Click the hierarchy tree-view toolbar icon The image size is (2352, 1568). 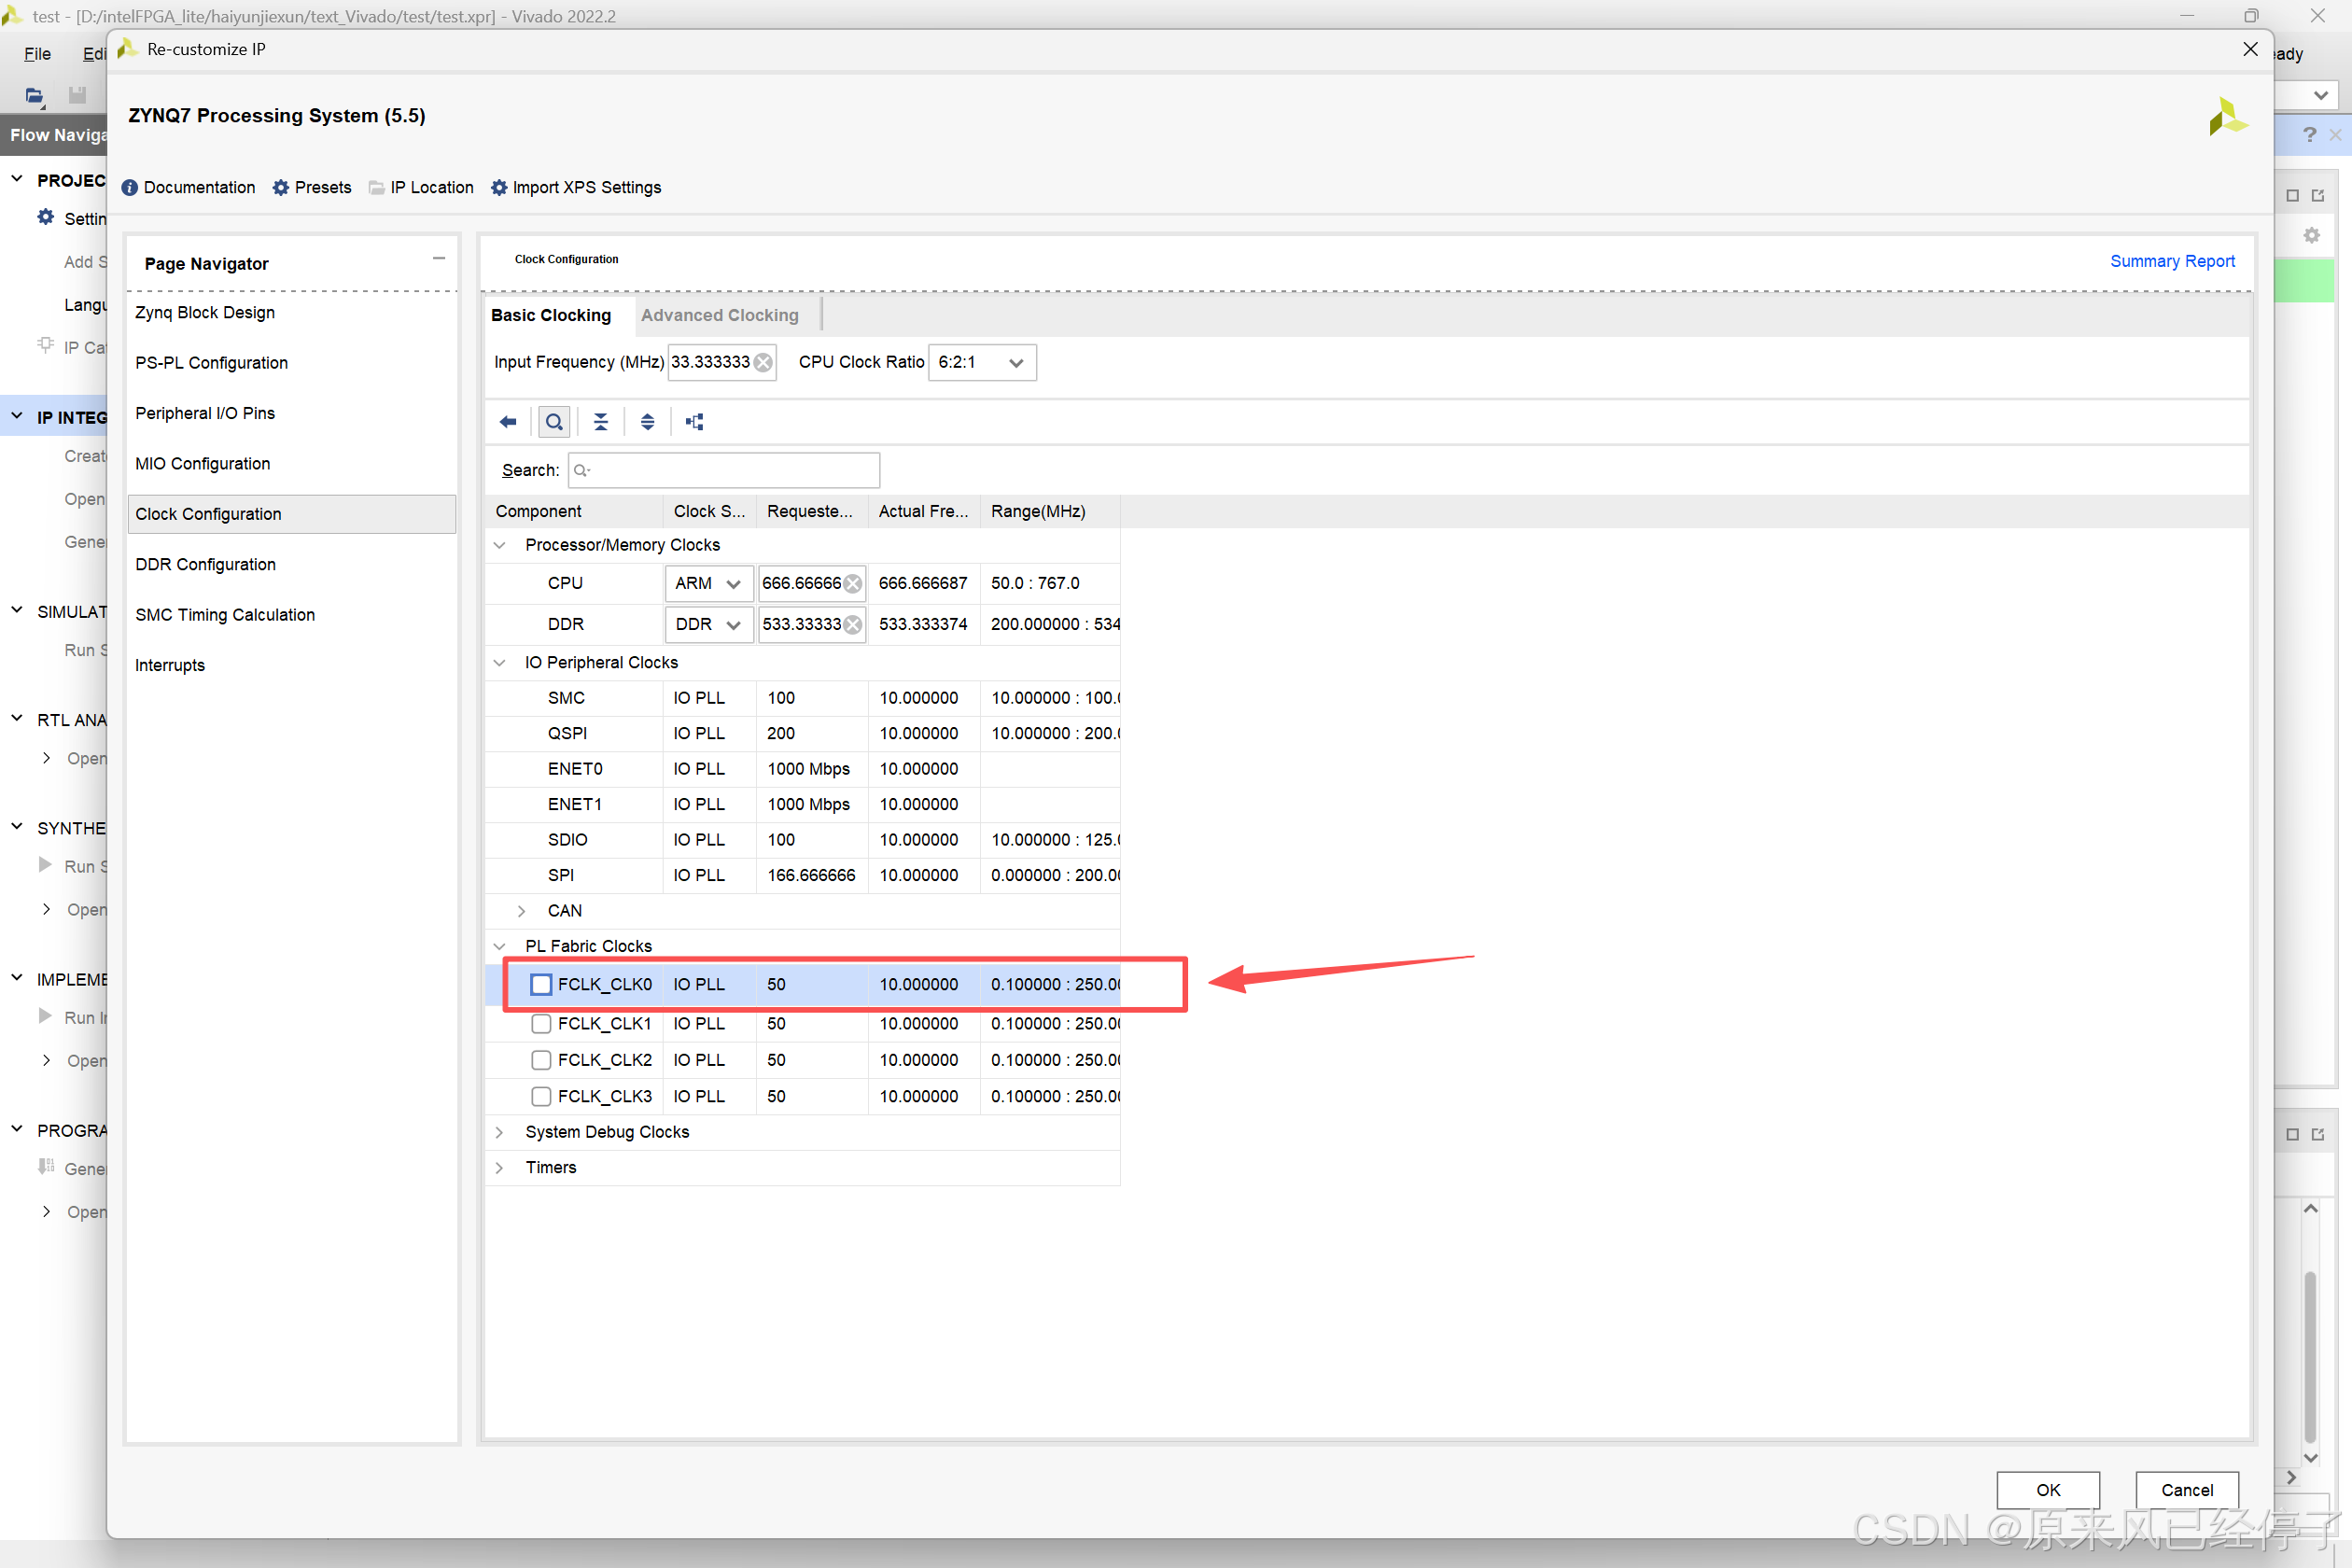694,421
